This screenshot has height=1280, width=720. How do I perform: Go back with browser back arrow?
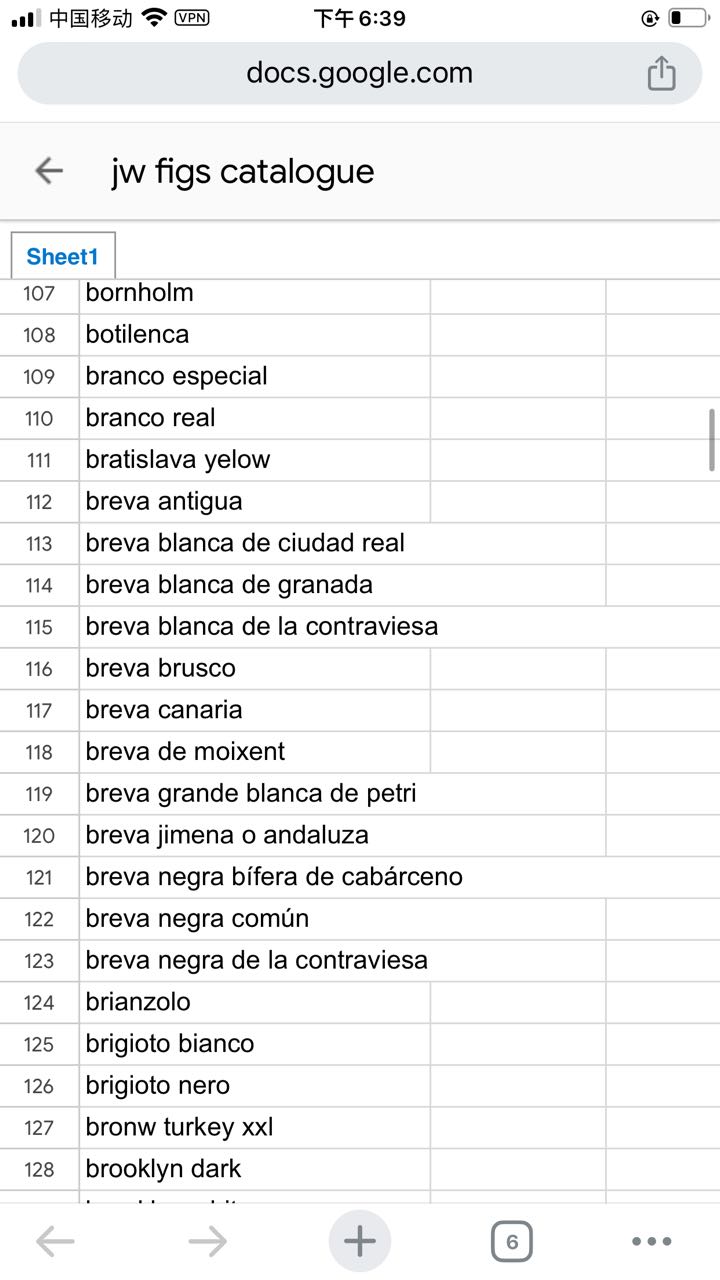coord(55,1242)
